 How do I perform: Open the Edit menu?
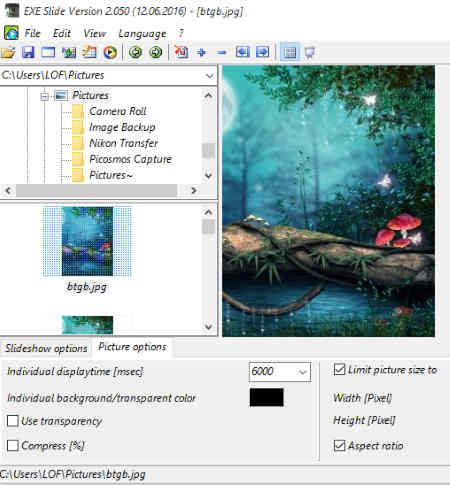[62, 33]
